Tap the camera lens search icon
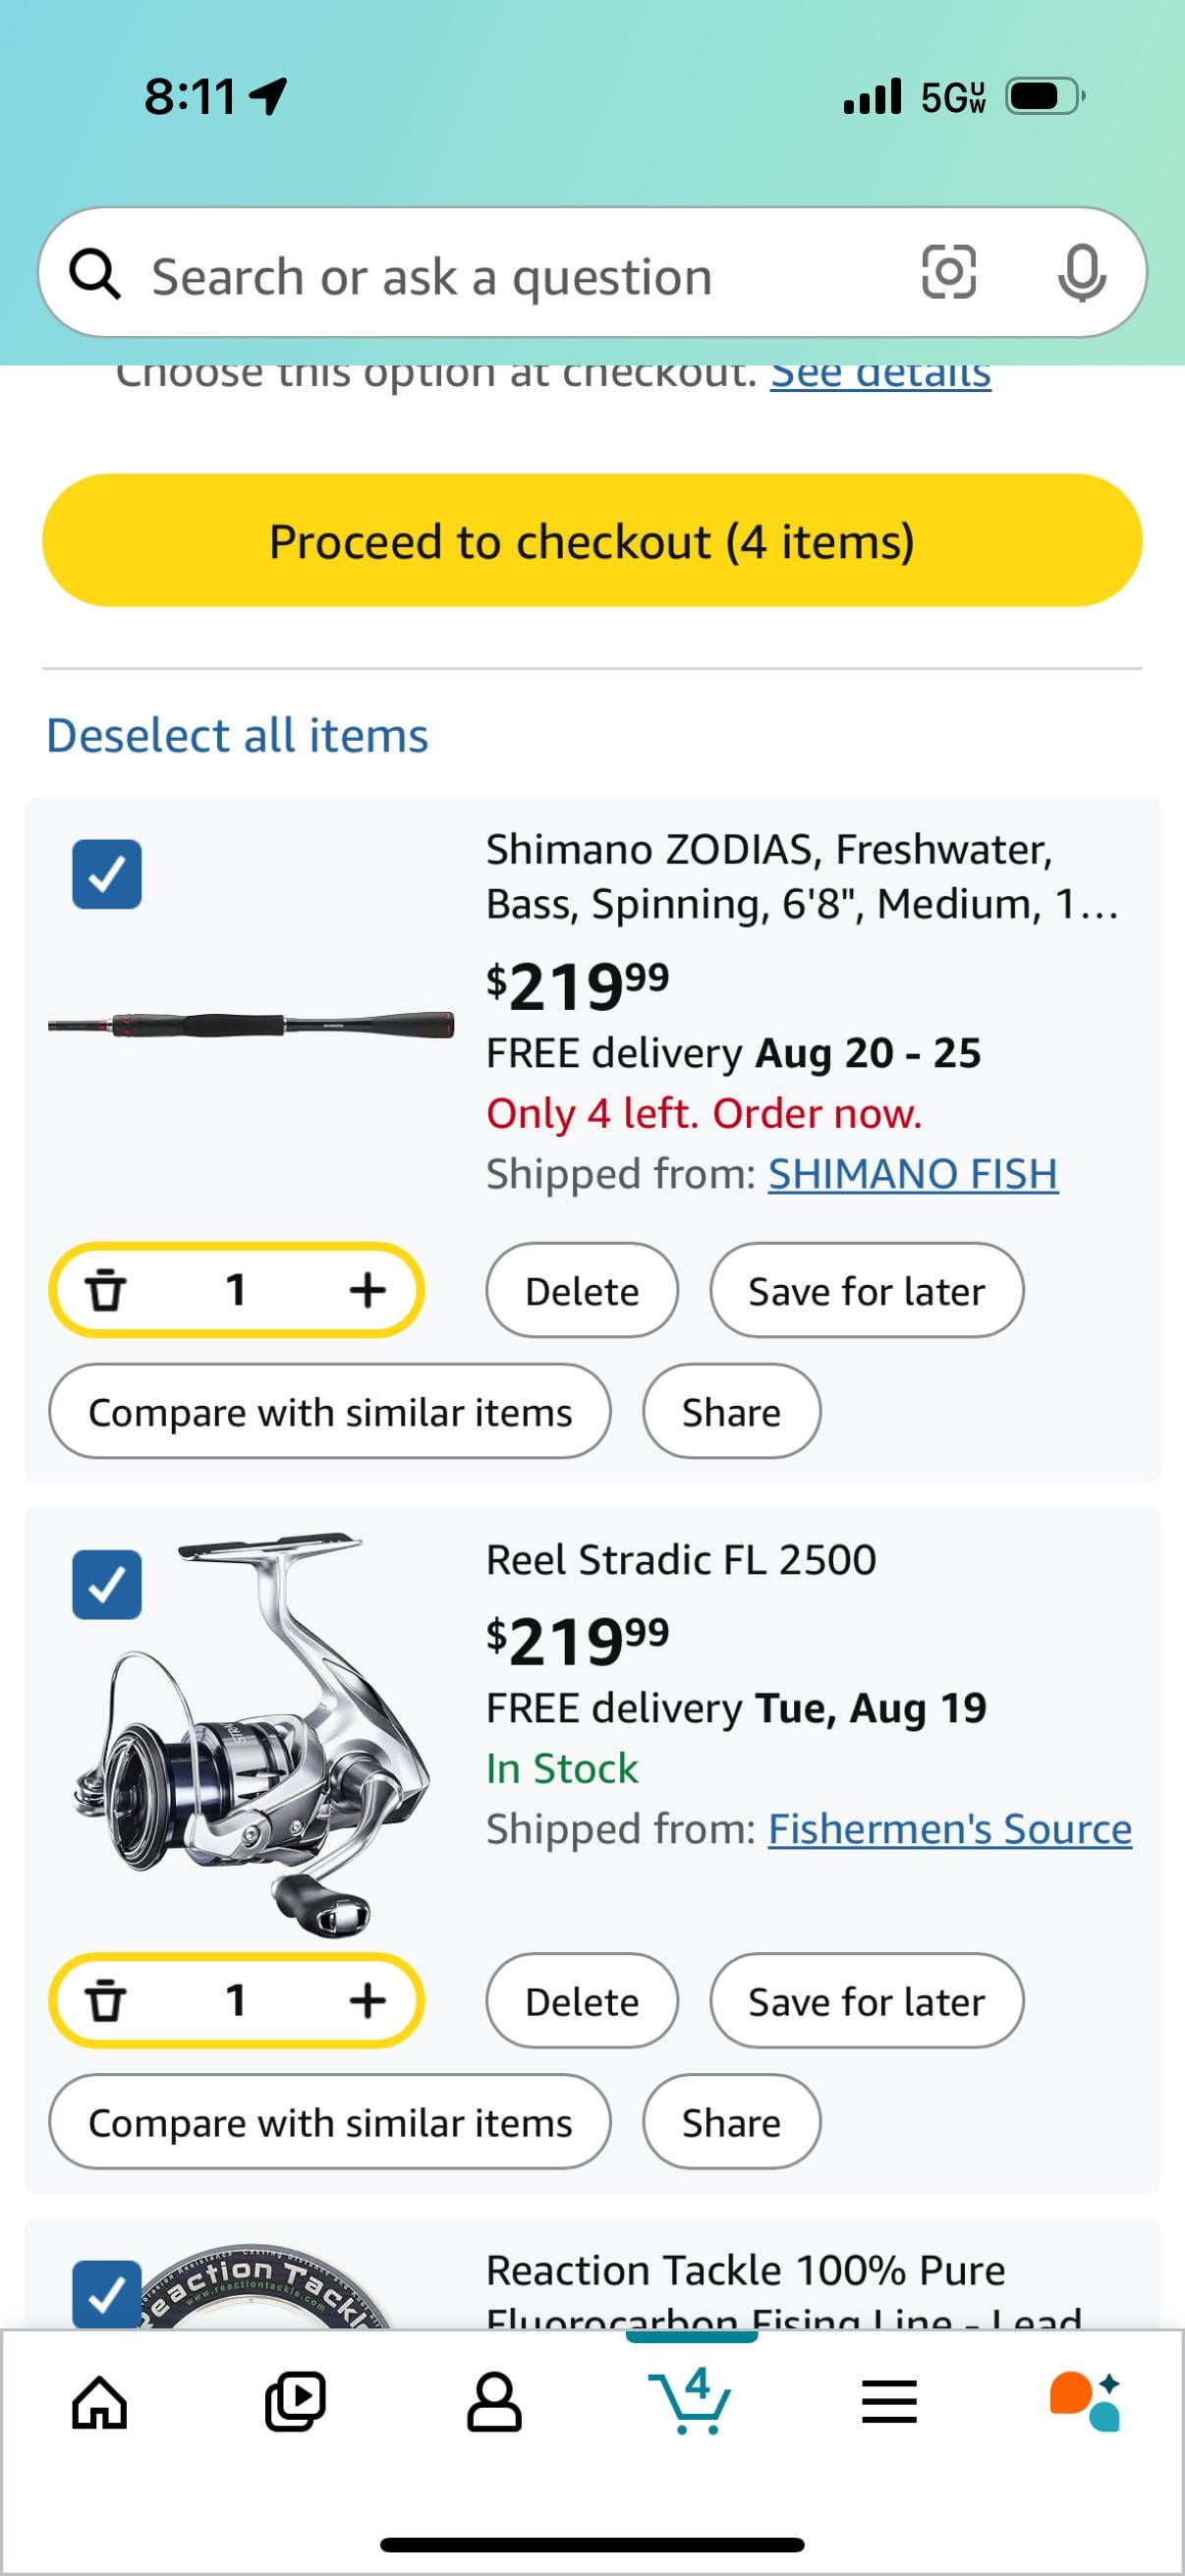 (948, 273)
